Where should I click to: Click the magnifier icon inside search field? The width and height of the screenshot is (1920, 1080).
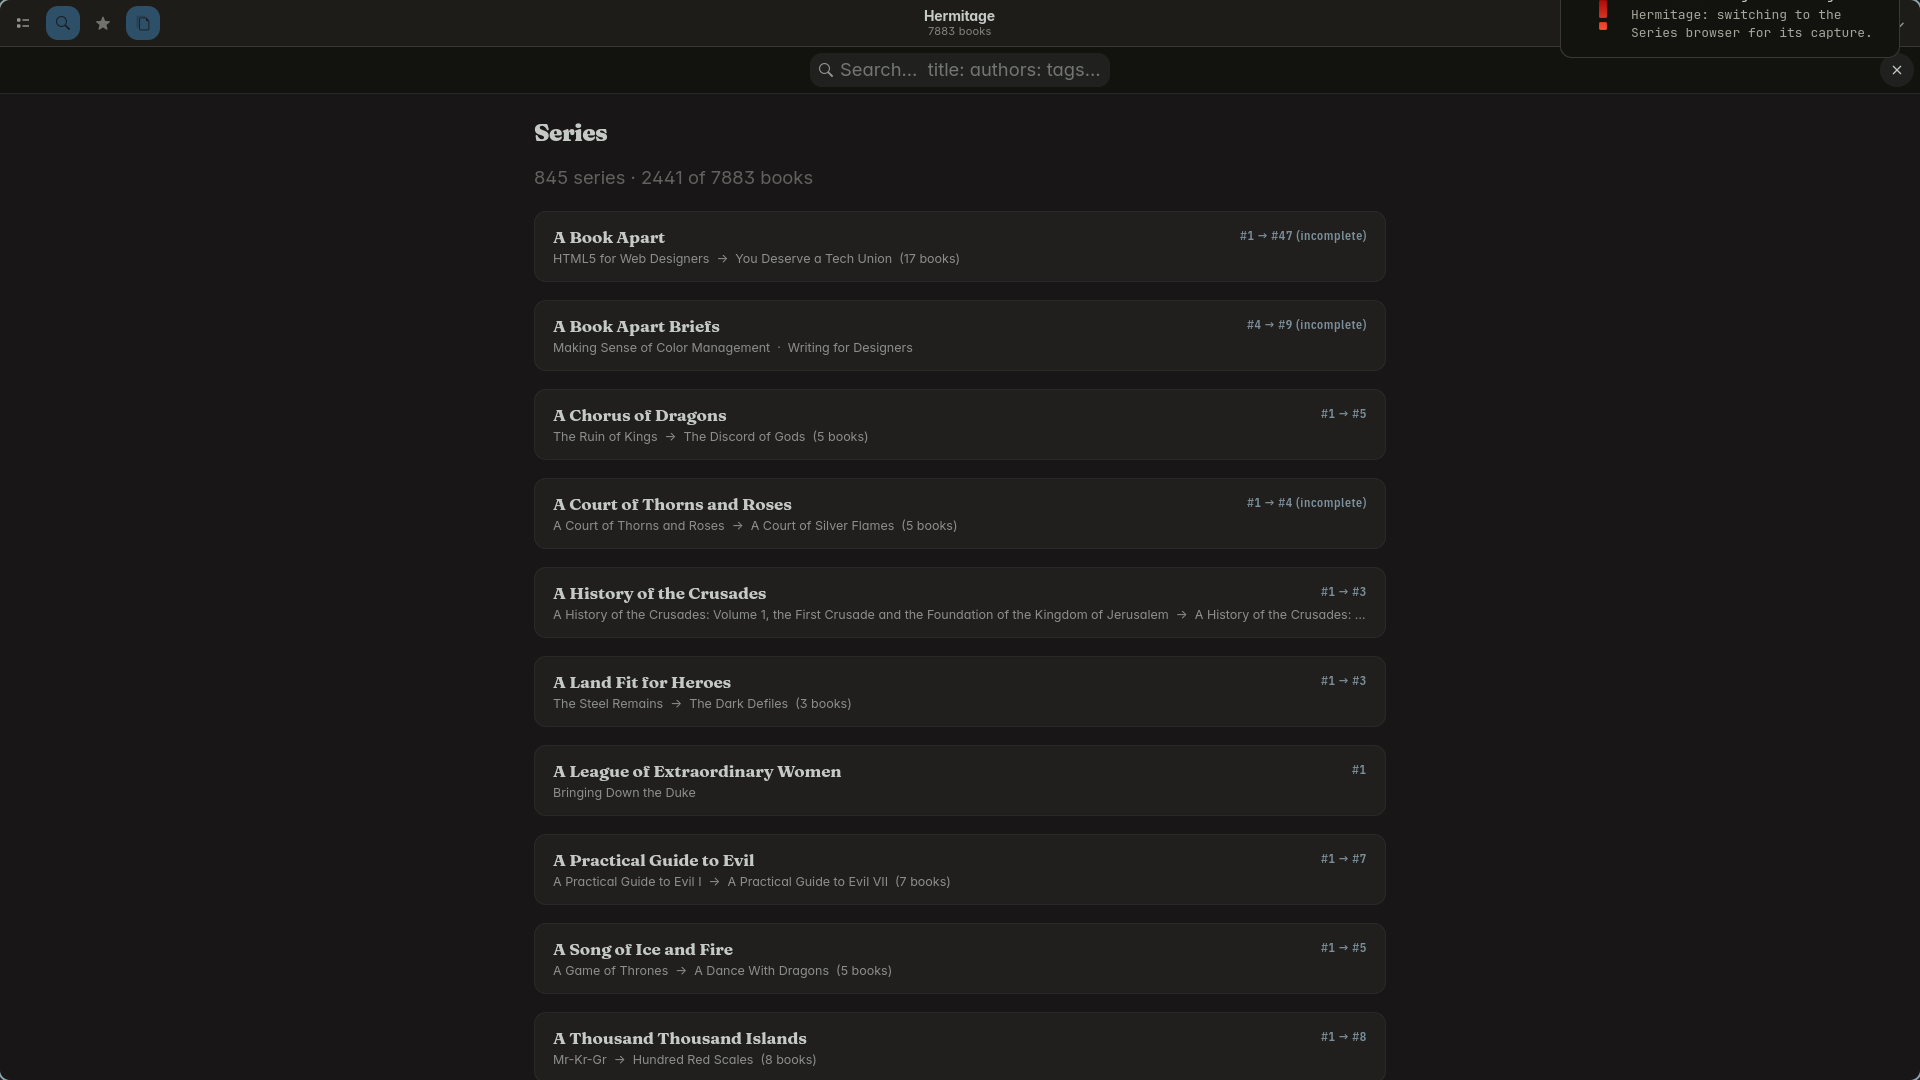click(x=826, y=70)
